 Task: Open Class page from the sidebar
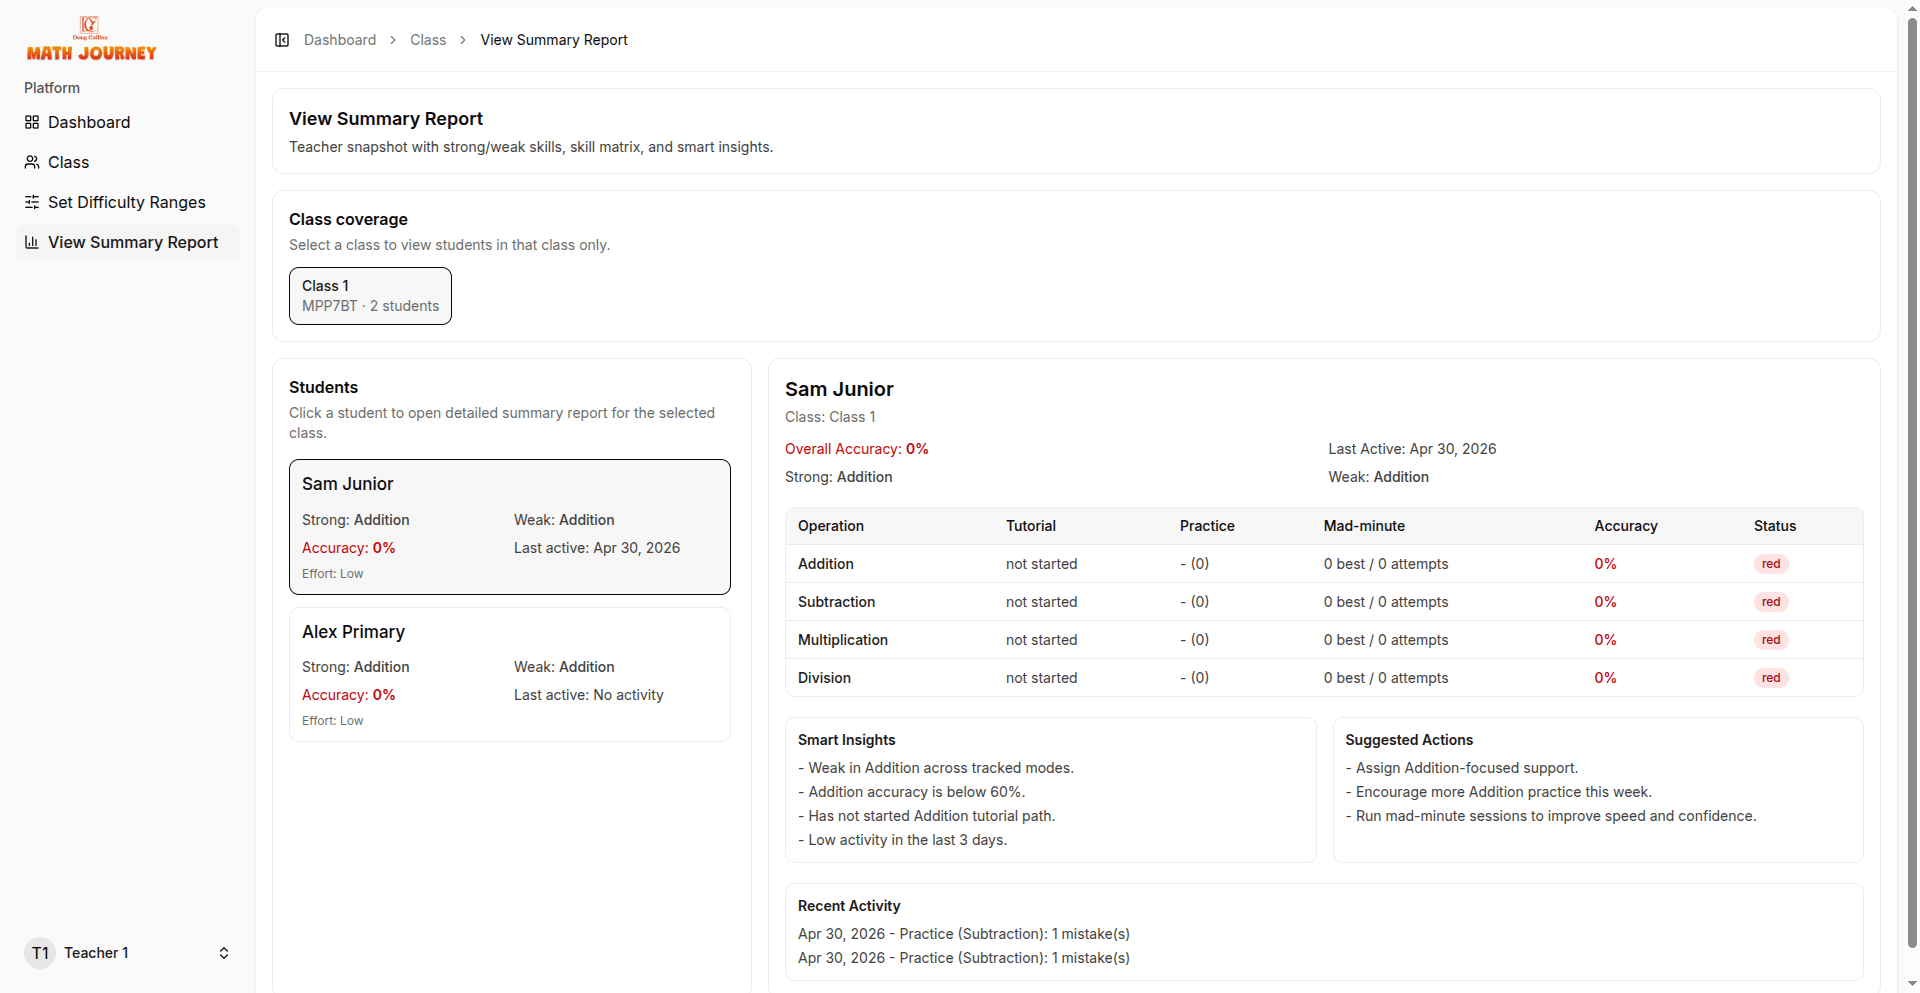[128, 162]
